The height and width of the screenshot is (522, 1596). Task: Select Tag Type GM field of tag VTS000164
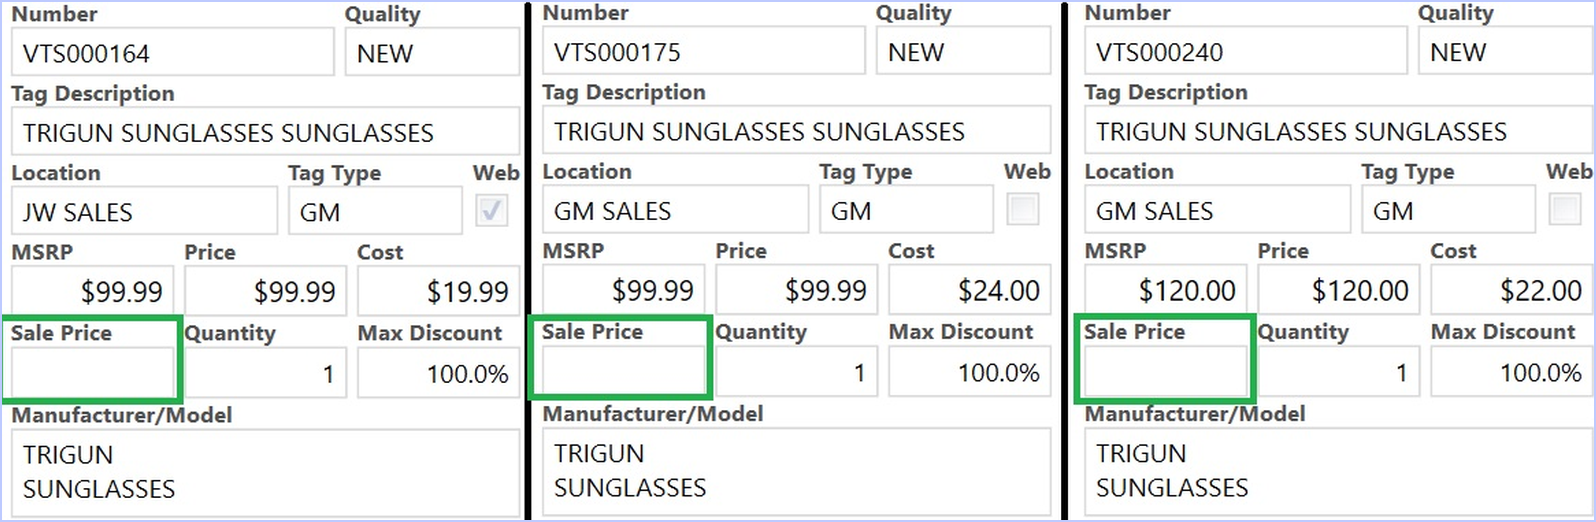pyautogui.click(x=375, y=211)
